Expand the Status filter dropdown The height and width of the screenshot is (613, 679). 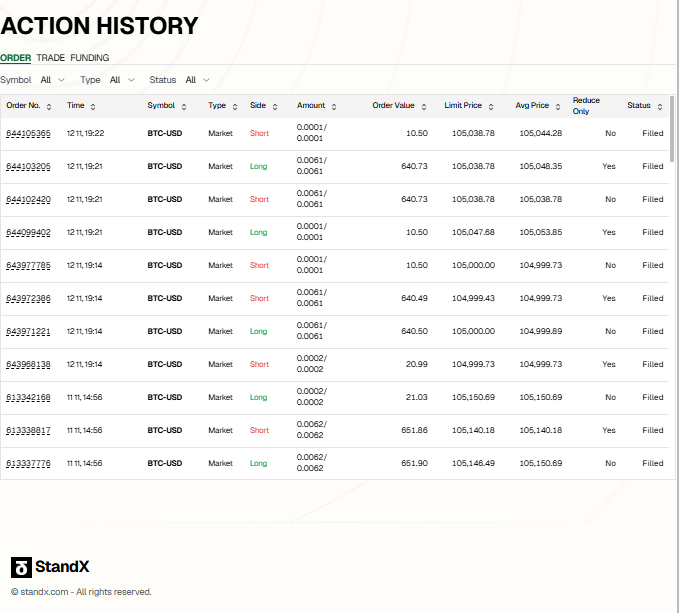[x=197, y=80]
